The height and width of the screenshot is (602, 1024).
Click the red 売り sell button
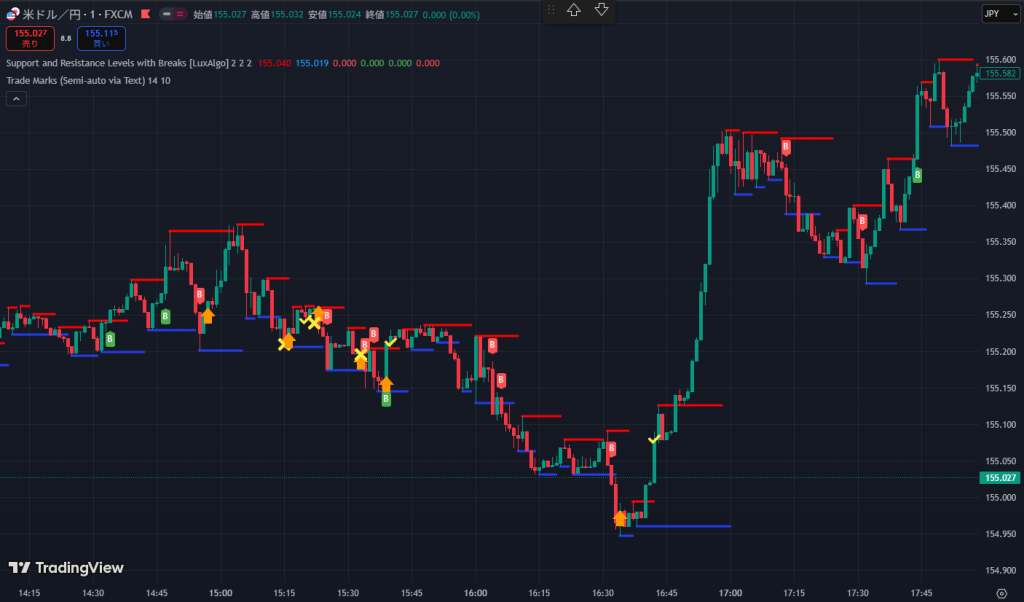tap(28, 38)
